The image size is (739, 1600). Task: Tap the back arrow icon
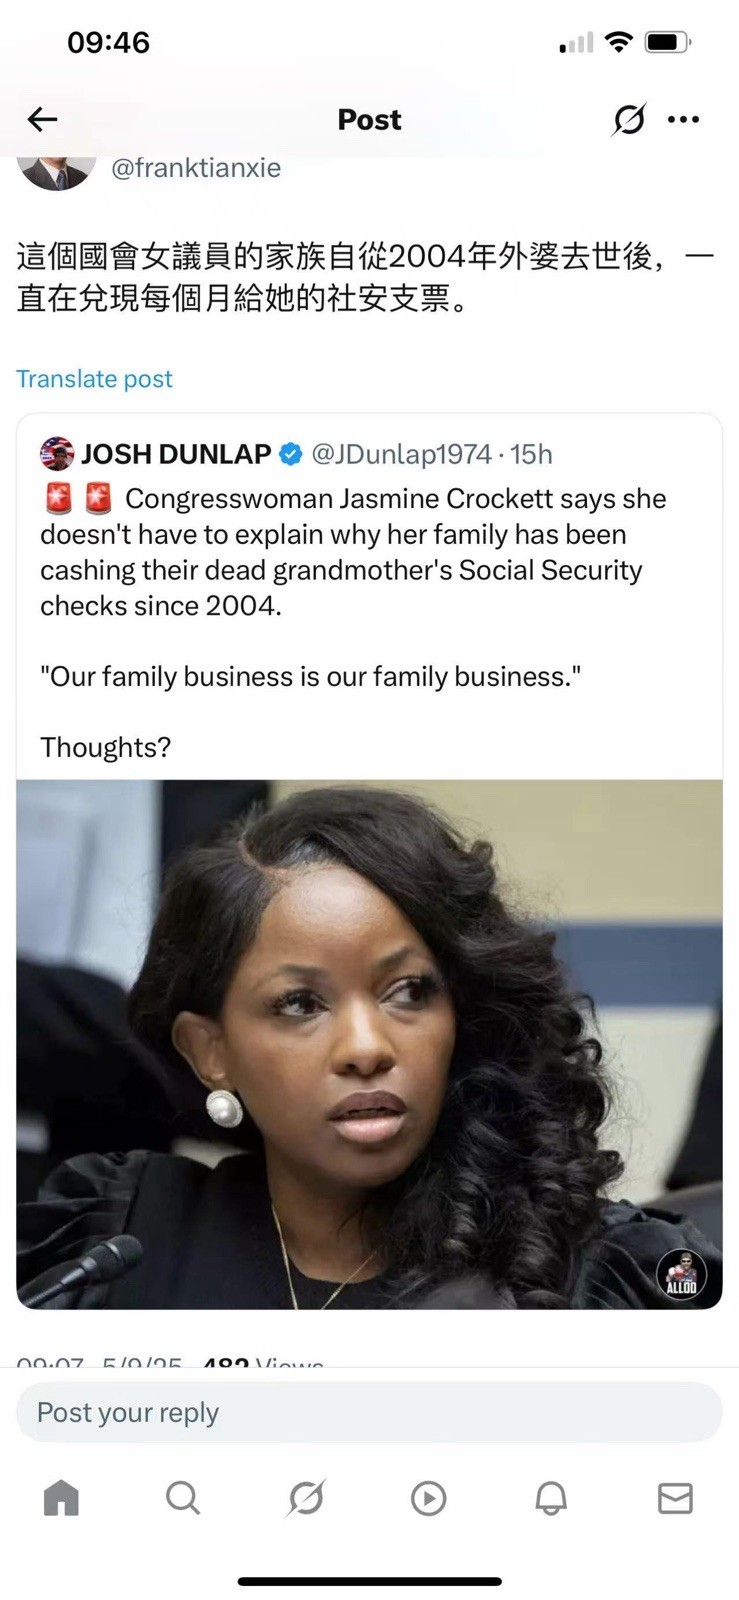pos(42,120)
